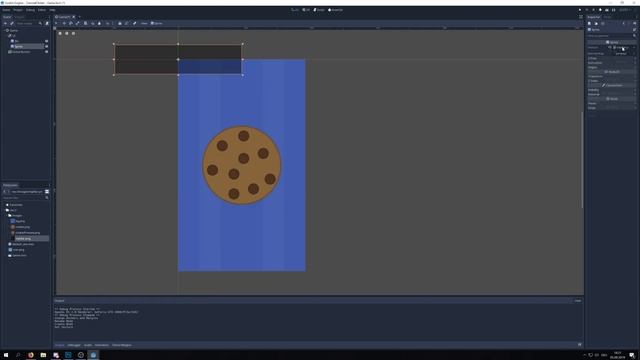Load a resource with the Inspector folder icon
Screen dimensions: 640x360
596,23
